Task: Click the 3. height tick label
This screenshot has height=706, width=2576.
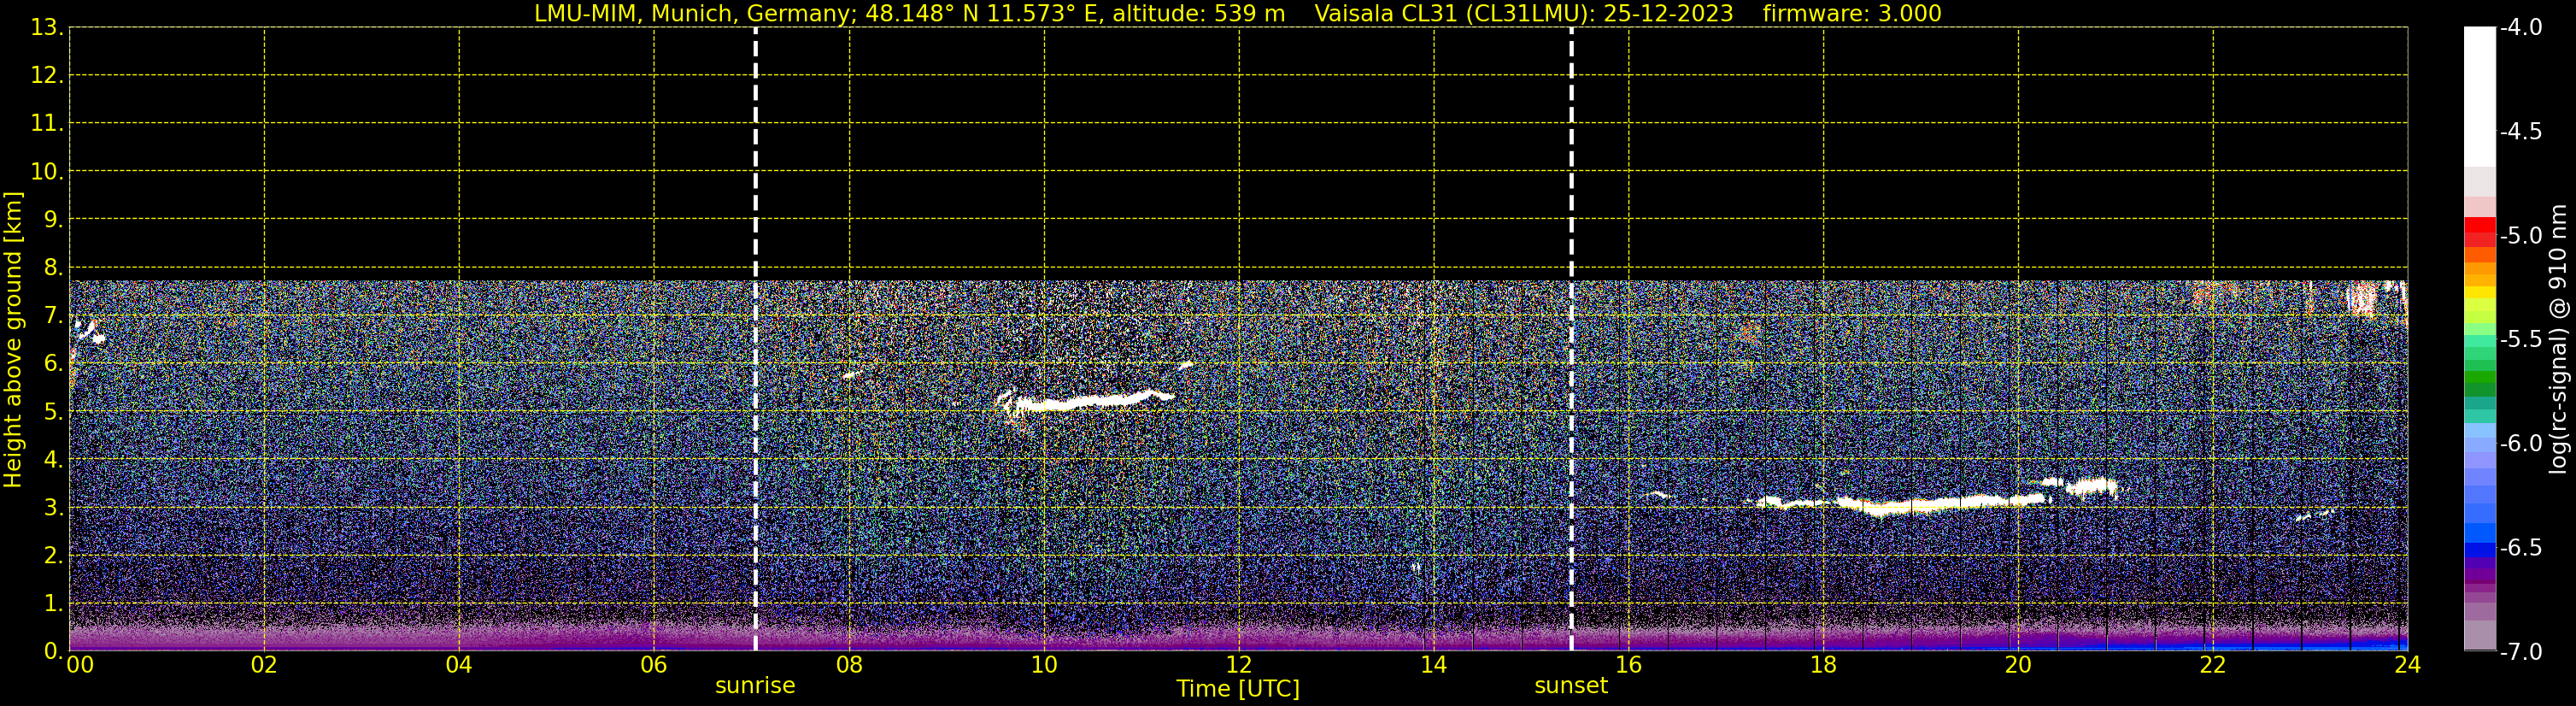Action: [x=53, y=507]
